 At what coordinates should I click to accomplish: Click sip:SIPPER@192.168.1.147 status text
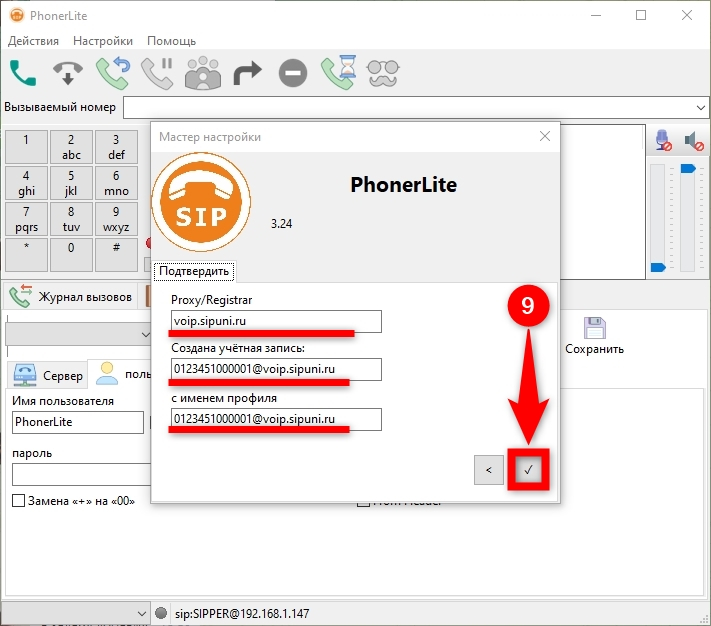[242, 614]
